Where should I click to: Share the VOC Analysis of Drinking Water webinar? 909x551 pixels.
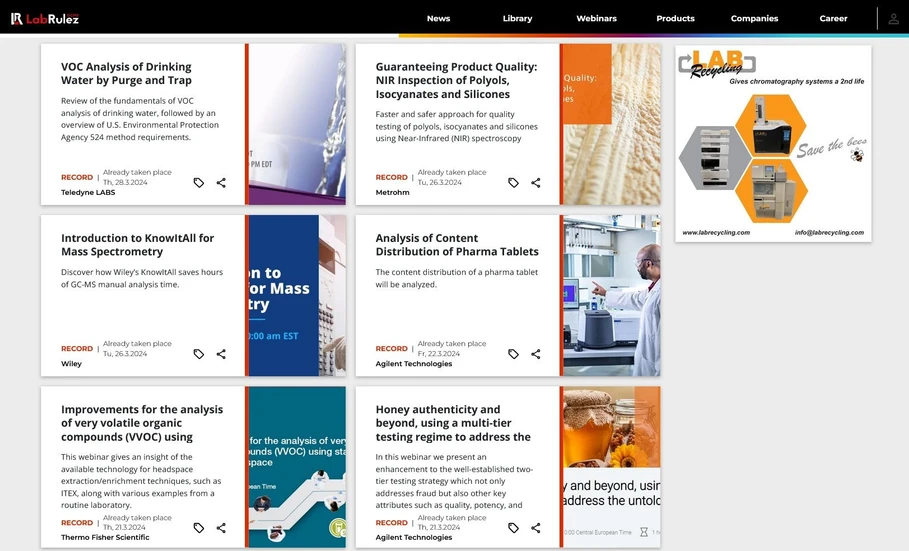(221, 183)
